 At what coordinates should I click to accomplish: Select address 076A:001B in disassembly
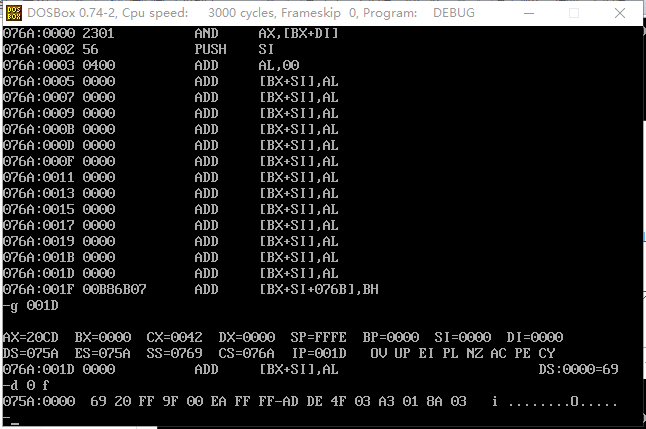click(39, 258)
